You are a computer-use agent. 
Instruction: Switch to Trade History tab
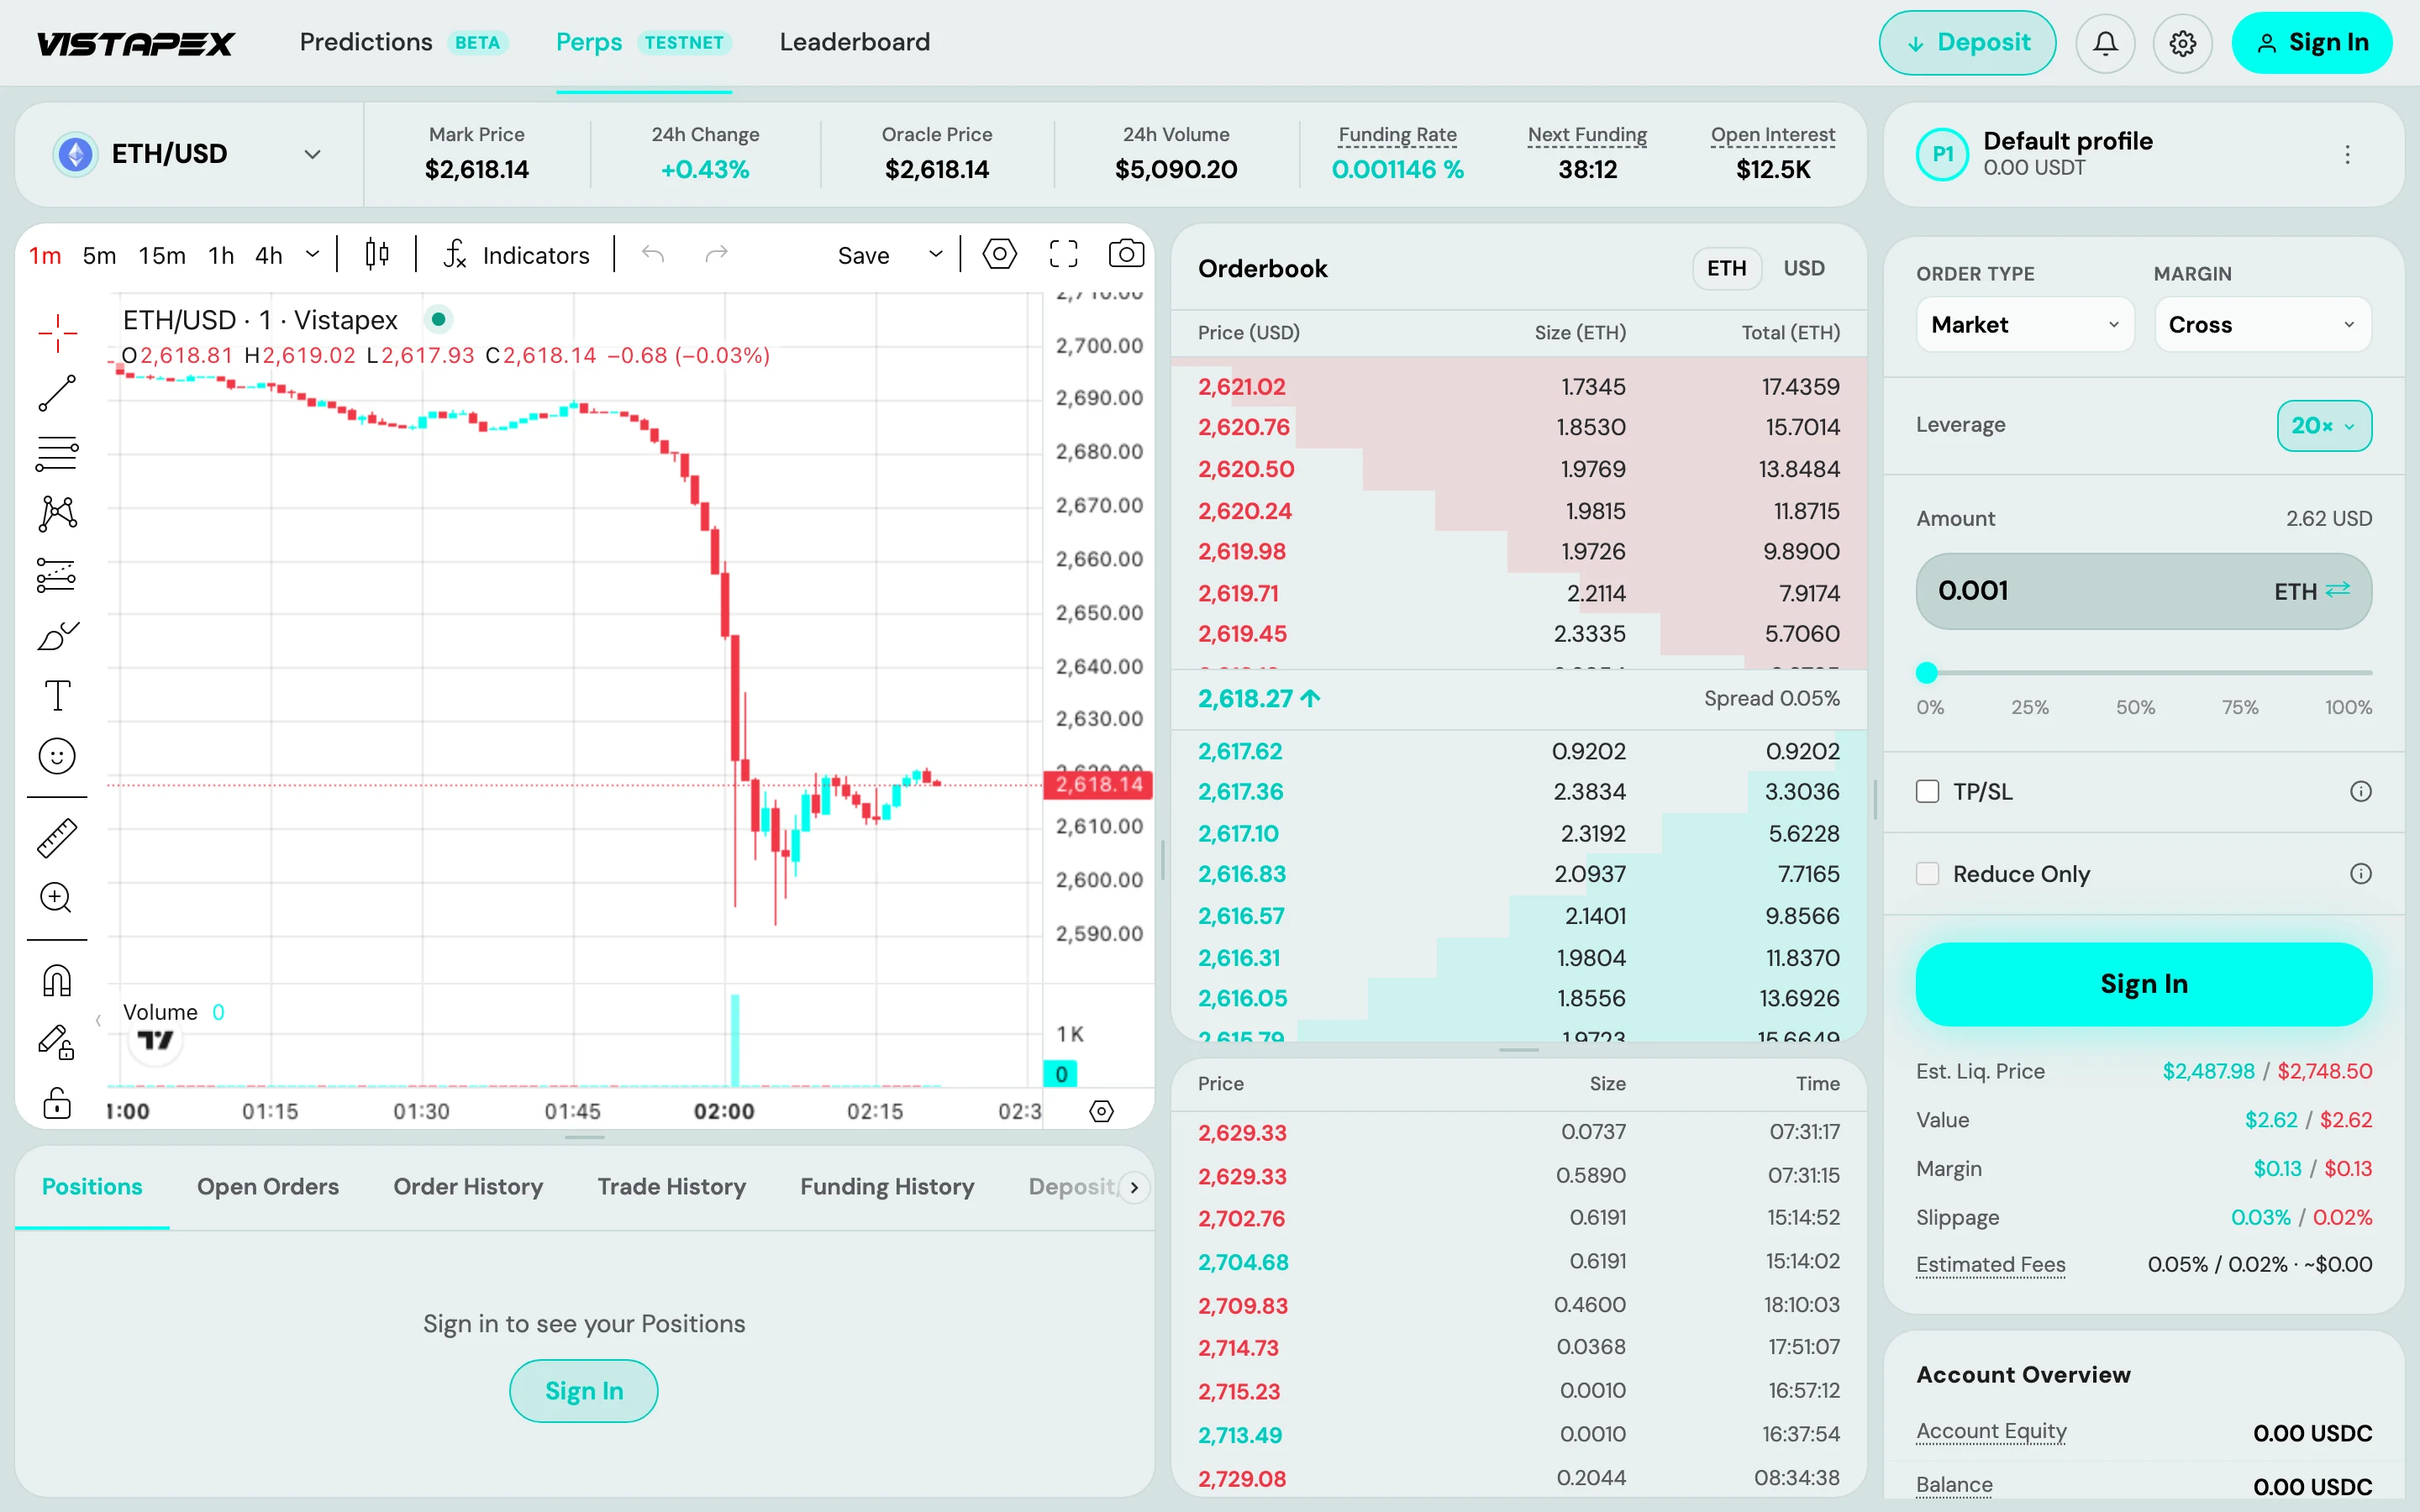pos(671,1187)
